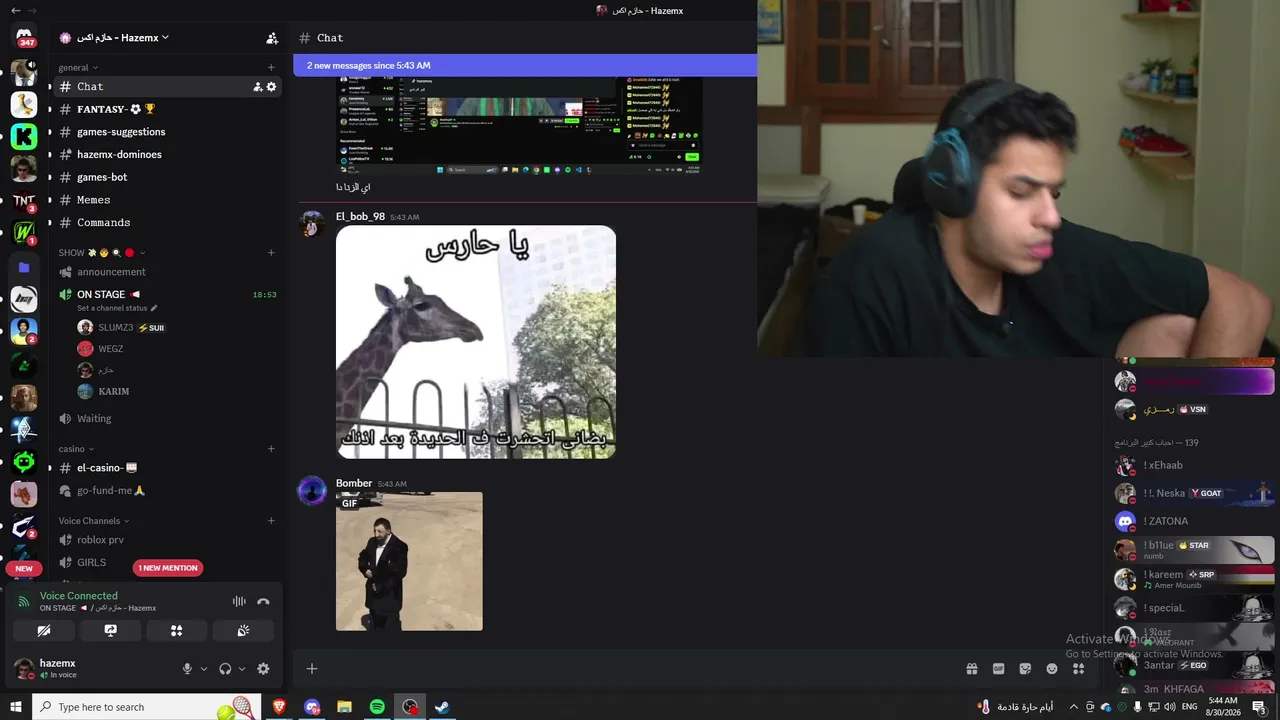1280x720 pixels.
Task: Share your screen in voice panel
Action: click(110, 631)
